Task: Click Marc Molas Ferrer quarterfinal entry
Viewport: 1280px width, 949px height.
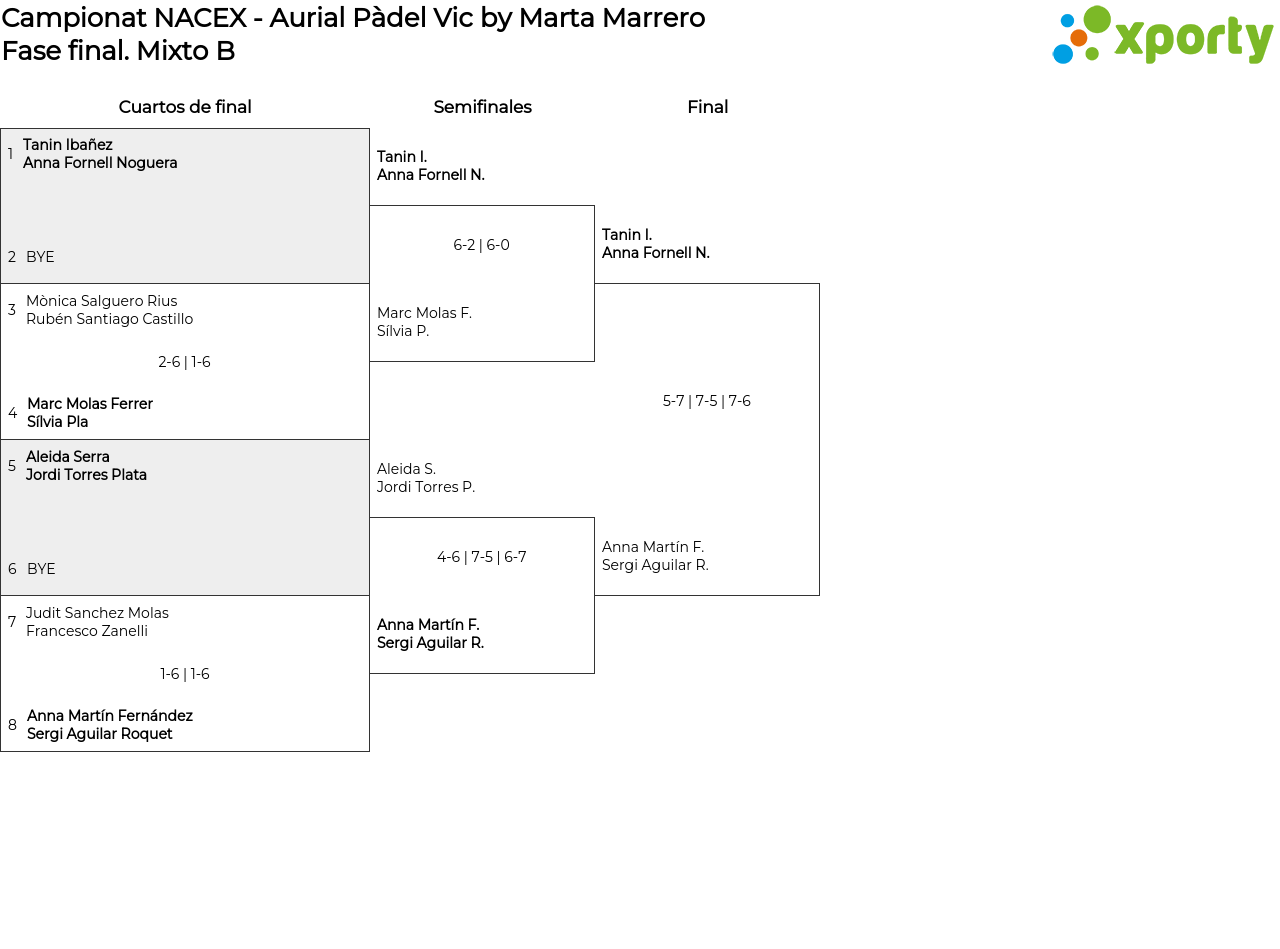Action: [x=90, y=404]
